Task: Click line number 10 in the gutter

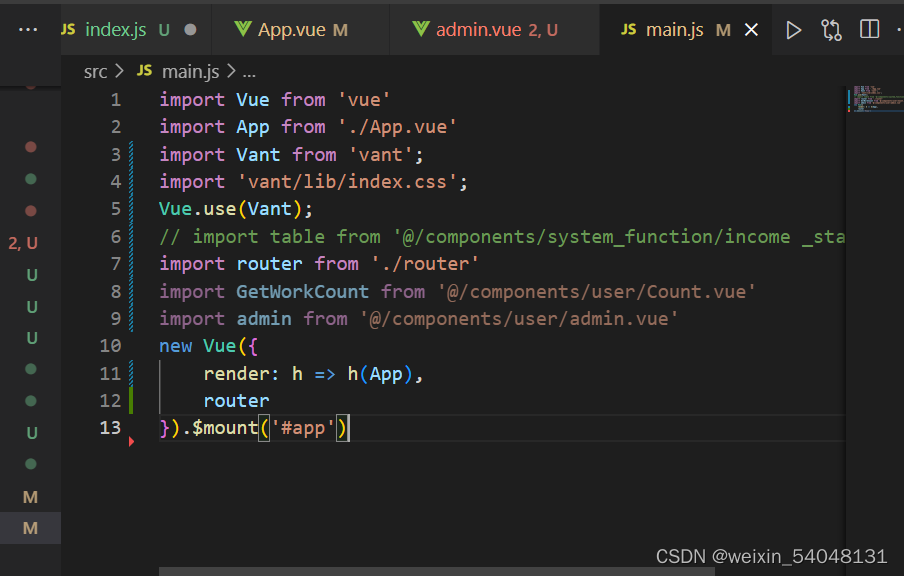Action: point(110,346)
